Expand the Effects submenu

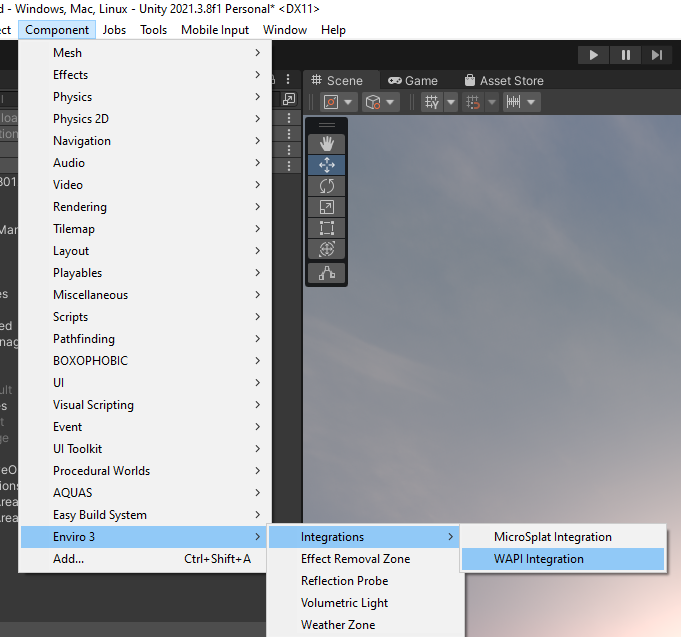145,75
